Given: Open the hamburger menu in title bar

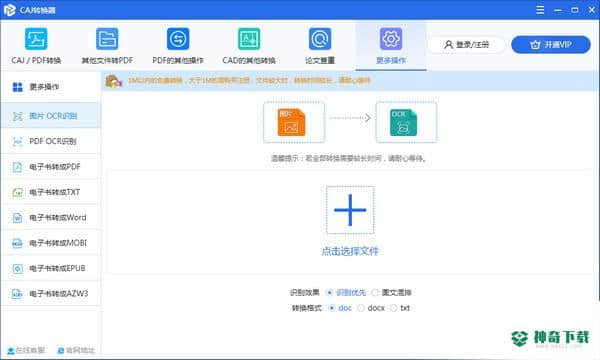Looking at the screenshot, I should tap(540, 10).
